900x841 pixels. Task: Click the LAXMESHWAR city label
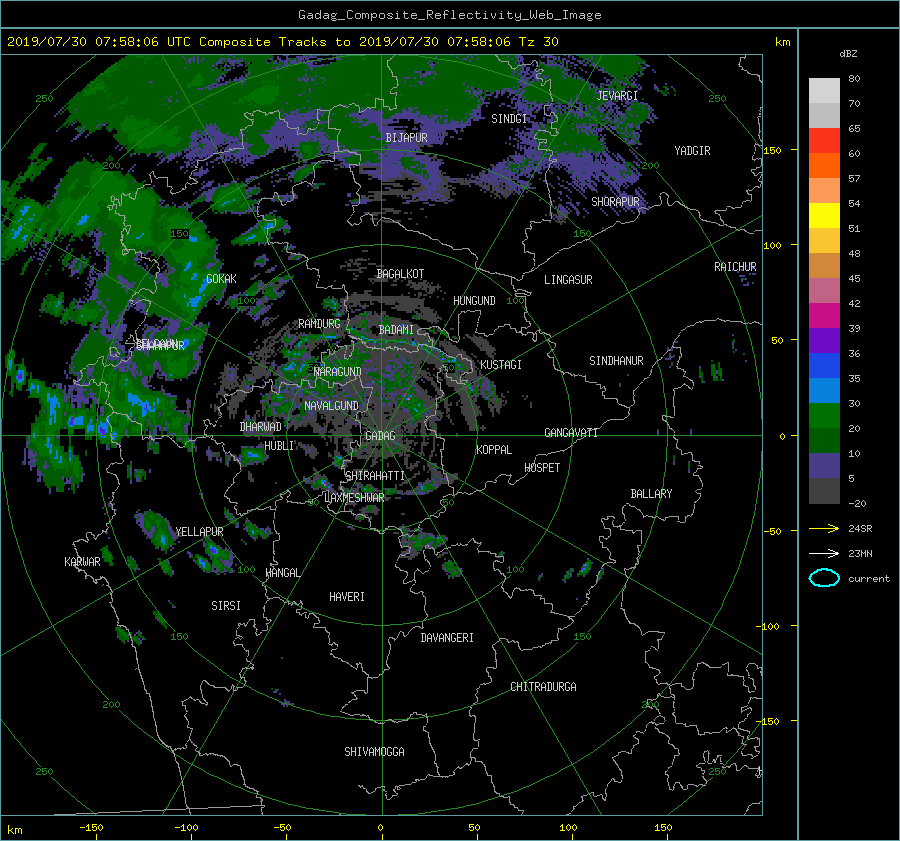pos(354,498)
